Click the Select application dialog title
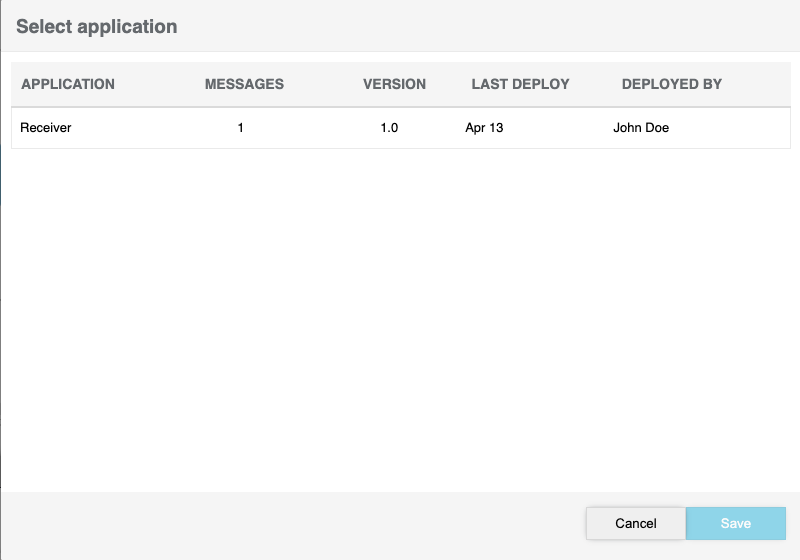 pos(97,27)
